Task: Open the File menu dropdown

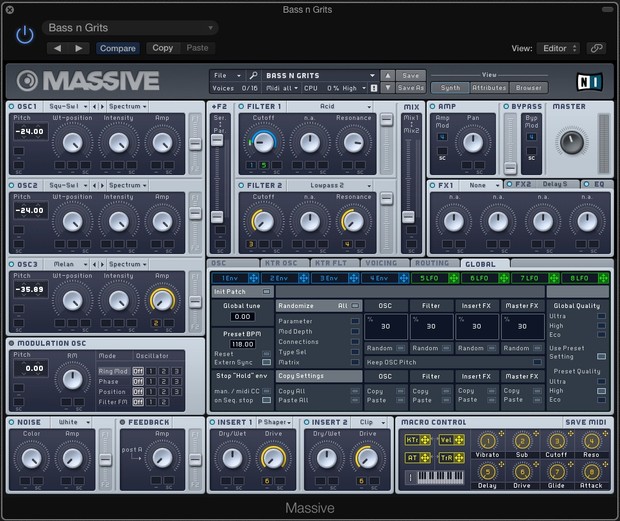Action: [x=227, y=75]
